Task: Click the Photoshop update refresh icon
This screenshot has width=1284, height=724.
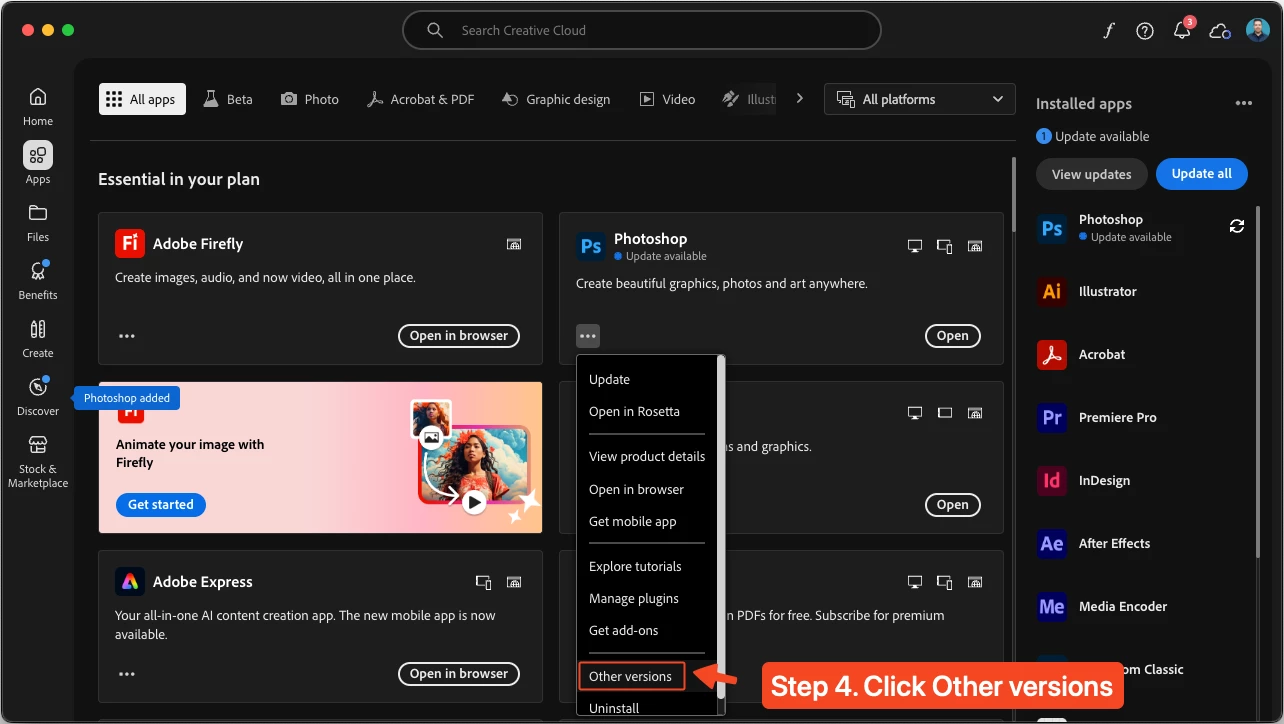Action: tap(1237, 227)
